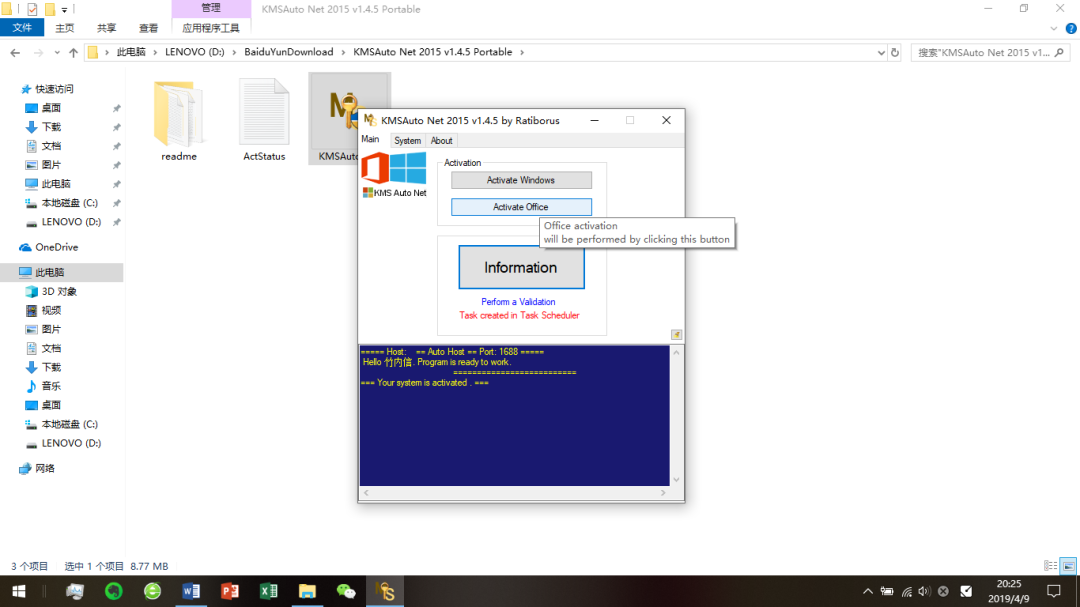Open 音乐 folder in the sidebar
Screen dimensions: 1080x607
pos(51,387)
